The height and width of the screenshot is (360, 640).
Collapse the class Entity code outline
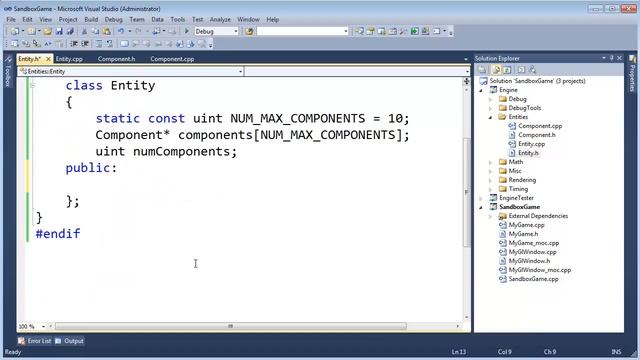pyautogui.click(x=33, y=85)
